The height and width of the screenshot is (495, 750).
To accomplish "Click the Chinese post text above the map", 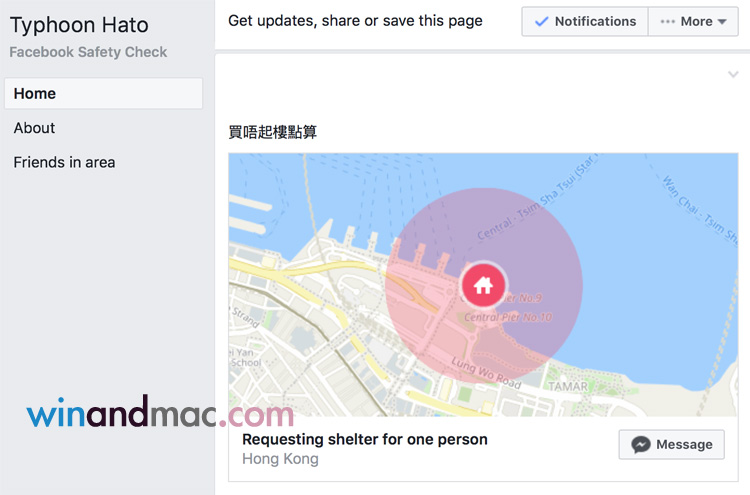I will tap(273, 132).
